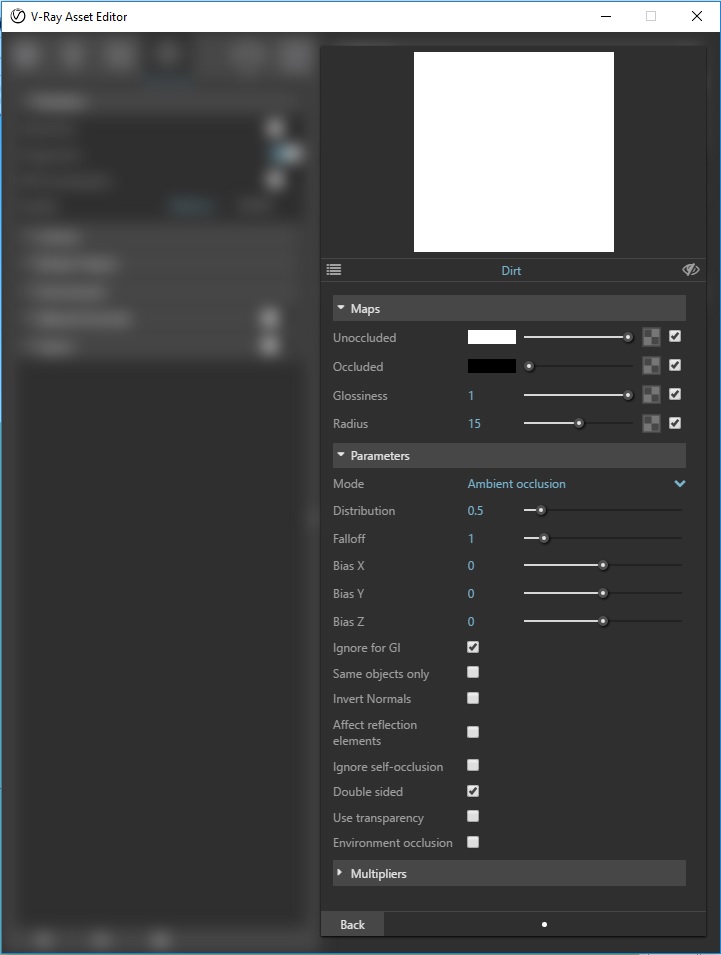Click the Glossiness slider handle
721x955 pixels.
tap(628, 395)
